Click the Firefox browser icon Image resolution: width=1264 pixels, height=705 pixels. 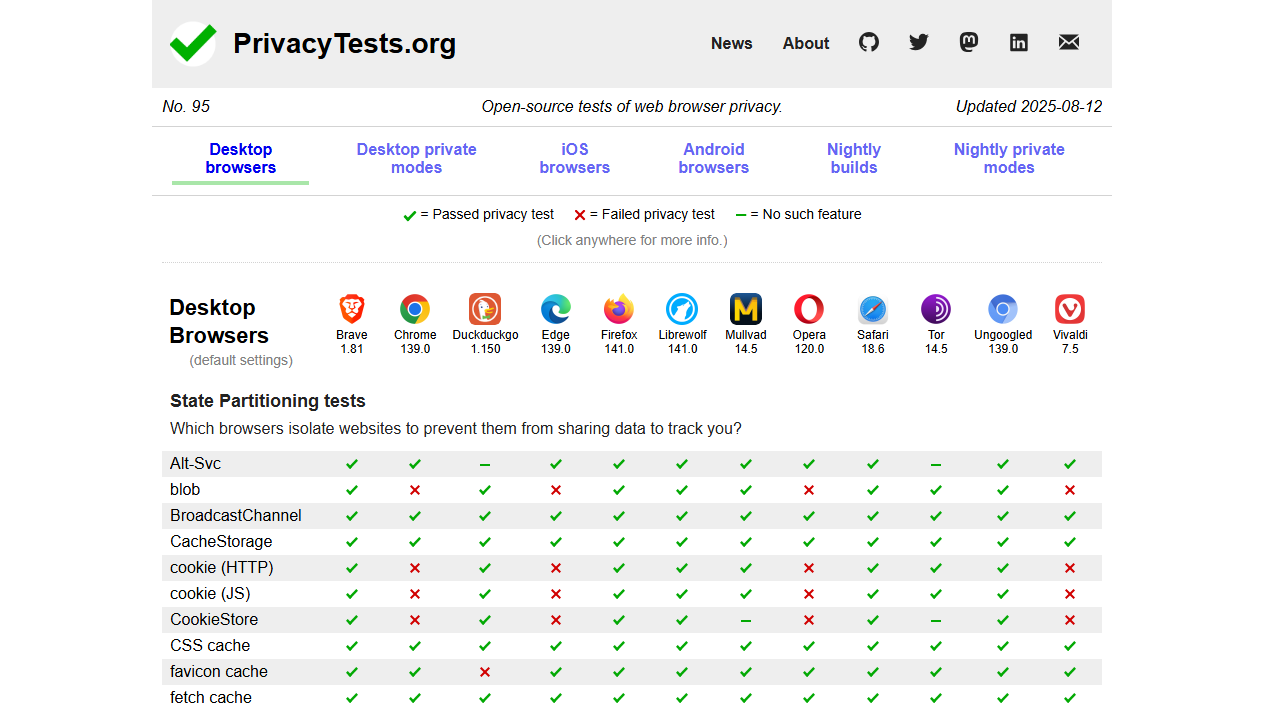coord(618,307)
